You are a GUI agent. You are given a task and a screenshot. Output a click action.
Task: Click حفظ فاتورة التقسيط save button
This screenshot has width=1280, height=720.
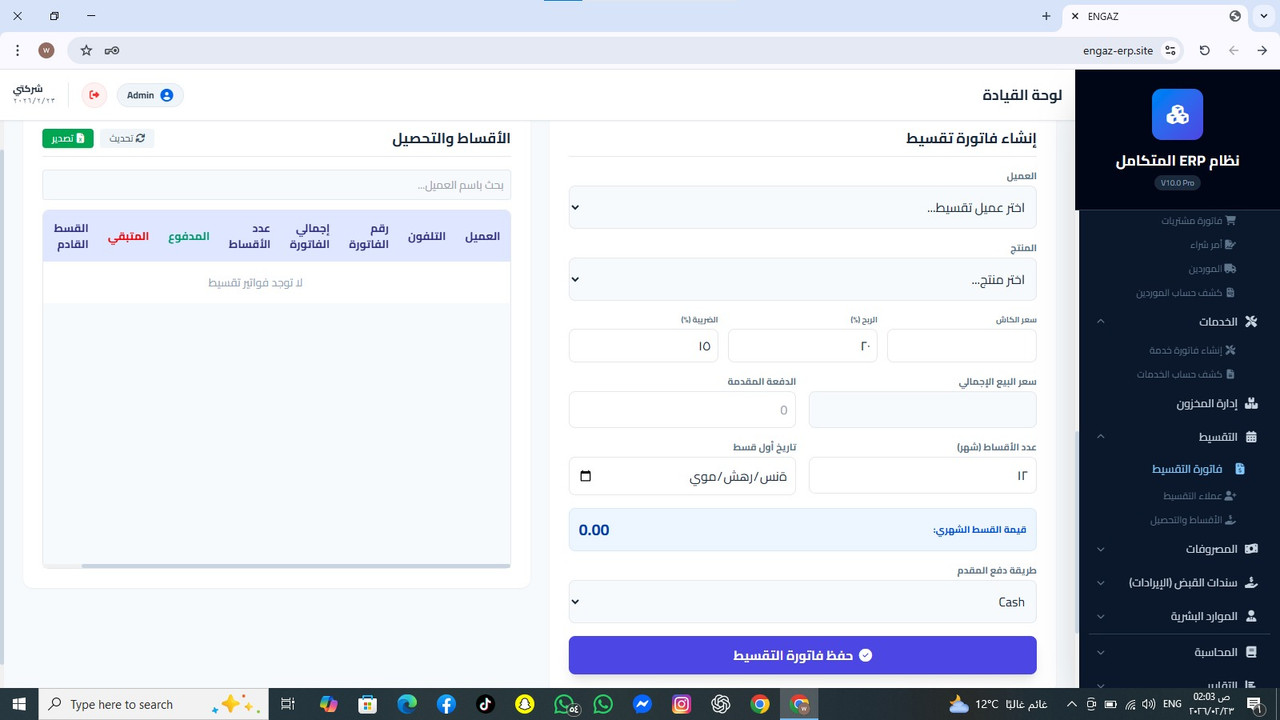coord(802,654)
